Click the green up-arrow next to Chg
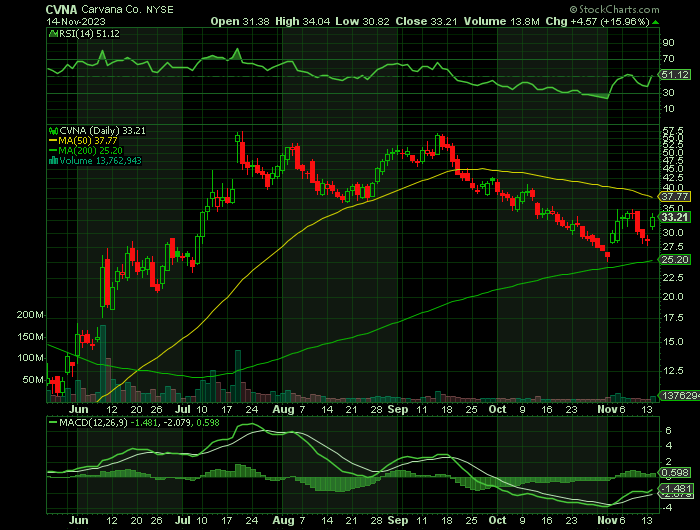Viewport: 700px width, 530px height. [x=655, y=22]
